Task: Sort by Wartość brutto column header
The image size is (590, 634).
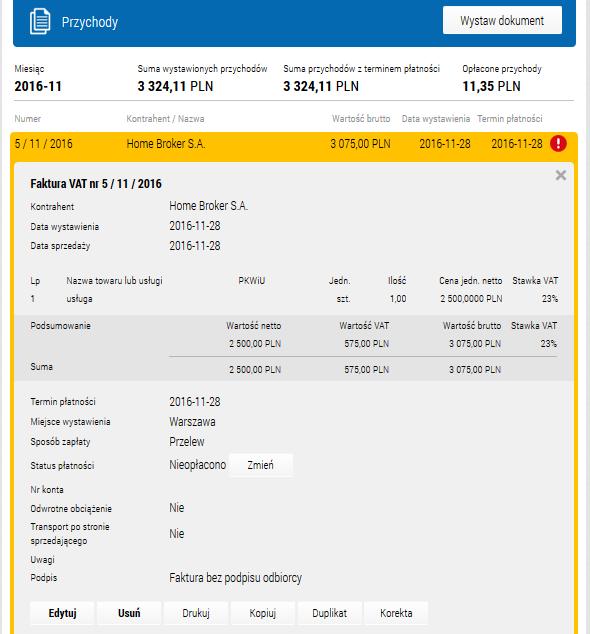Action: click(361, 119)
